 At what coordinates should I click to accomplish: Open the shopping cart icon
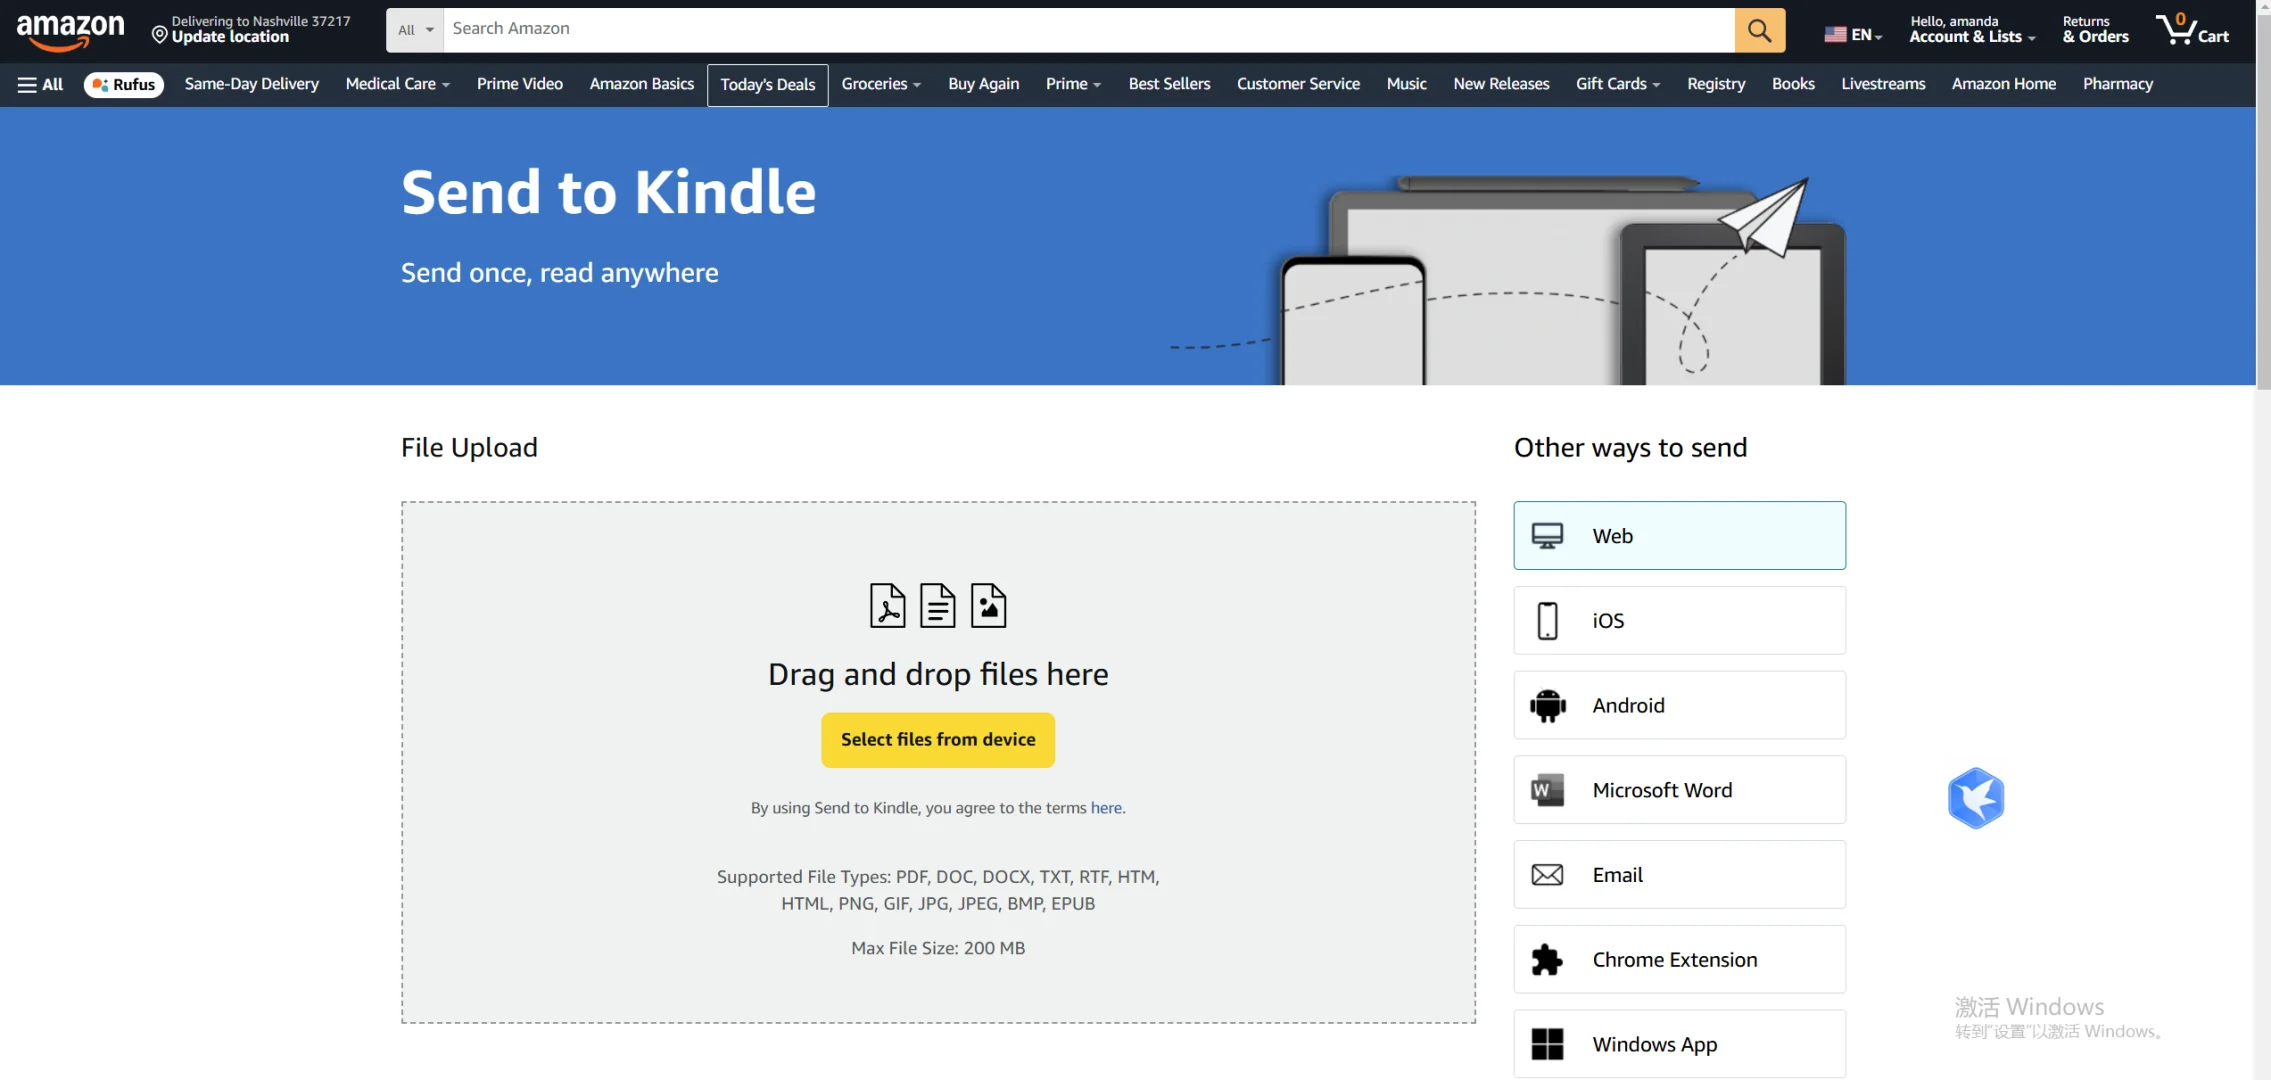(2192, 29)
